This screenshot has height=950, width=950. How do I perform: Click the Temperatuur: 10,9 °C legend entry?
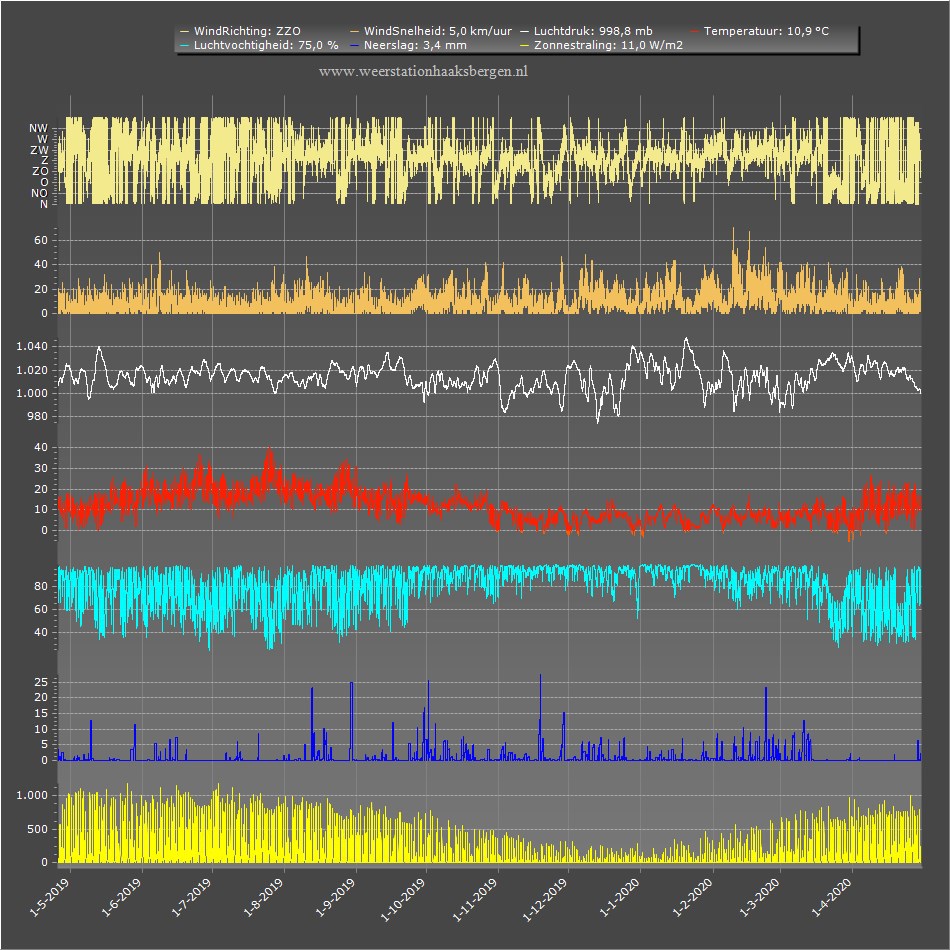759,31
